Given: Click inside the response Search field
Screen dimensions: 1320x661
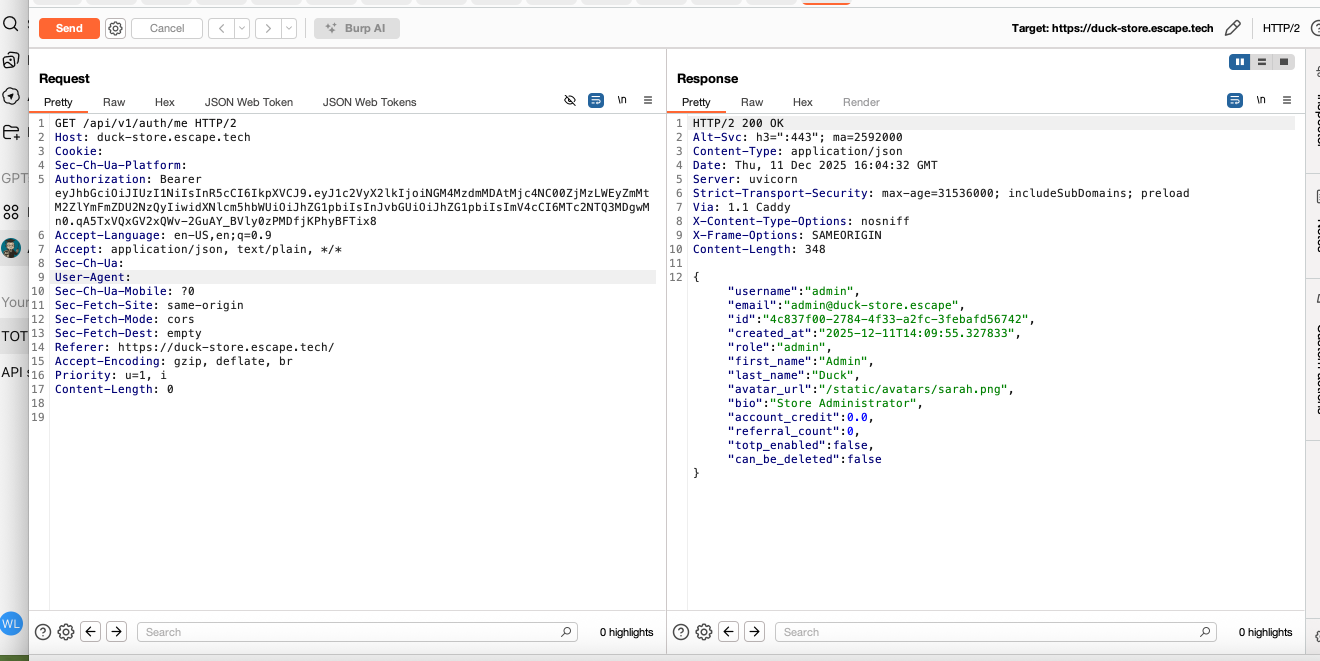Looking at the screenshot, I should [x=990, y=631].
